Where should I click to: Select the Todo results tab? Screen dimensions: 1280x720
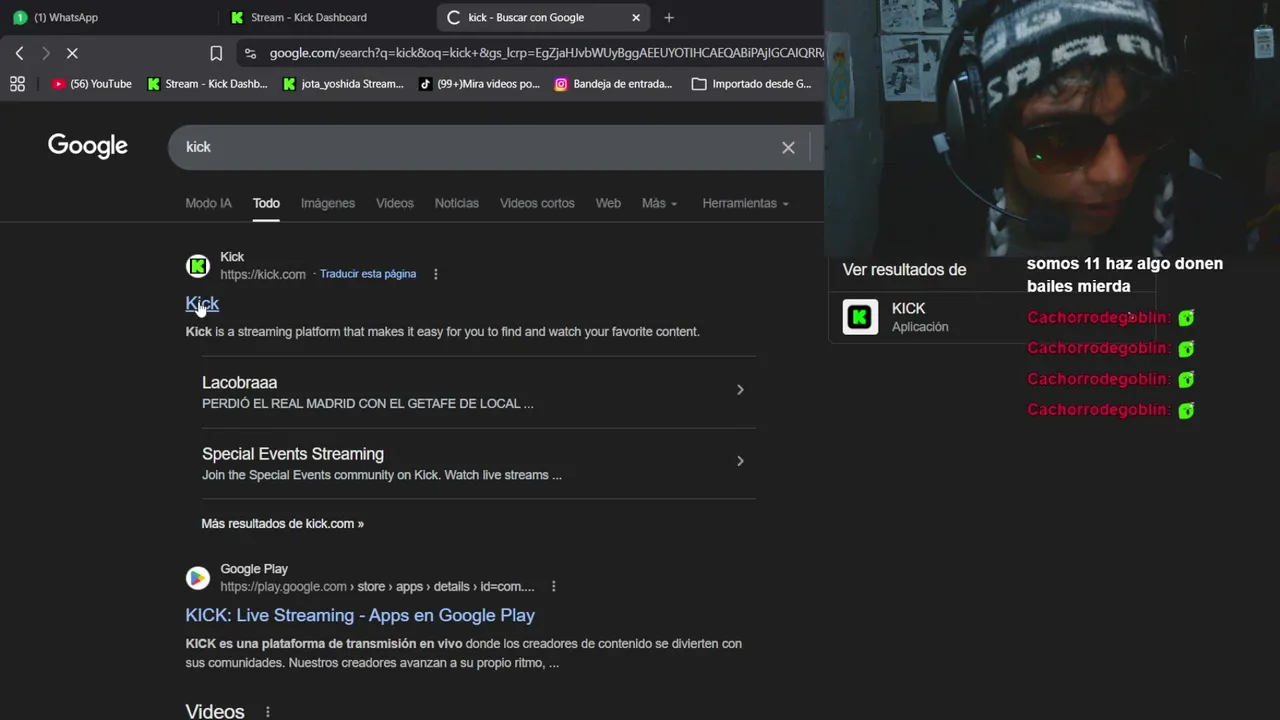point(266,203)
